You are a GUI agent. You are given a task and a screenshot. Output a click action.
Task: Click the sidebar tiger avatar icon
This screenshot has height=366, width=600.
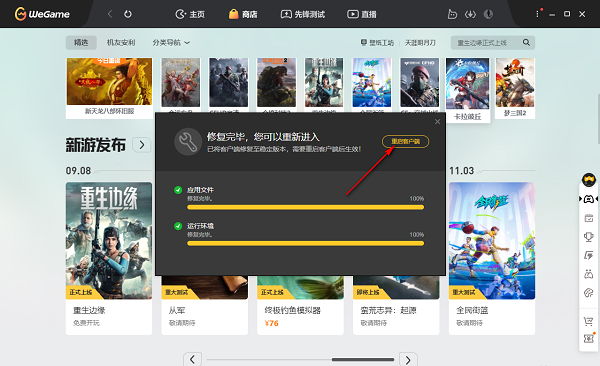pos(589,180)
